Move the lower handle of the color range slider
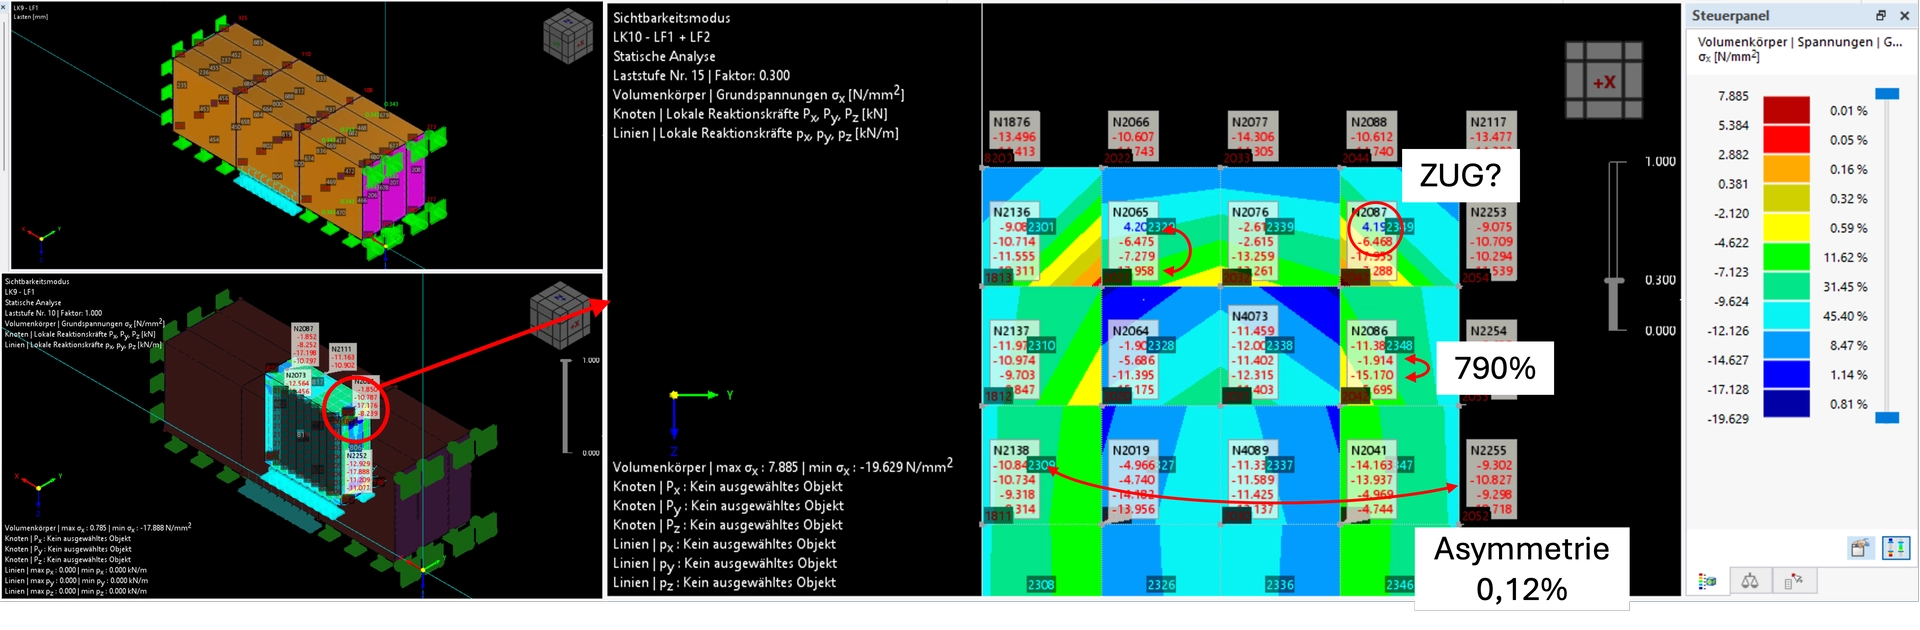The image size is (1920, 630). pyautogui.click(x=1887, y=418)
